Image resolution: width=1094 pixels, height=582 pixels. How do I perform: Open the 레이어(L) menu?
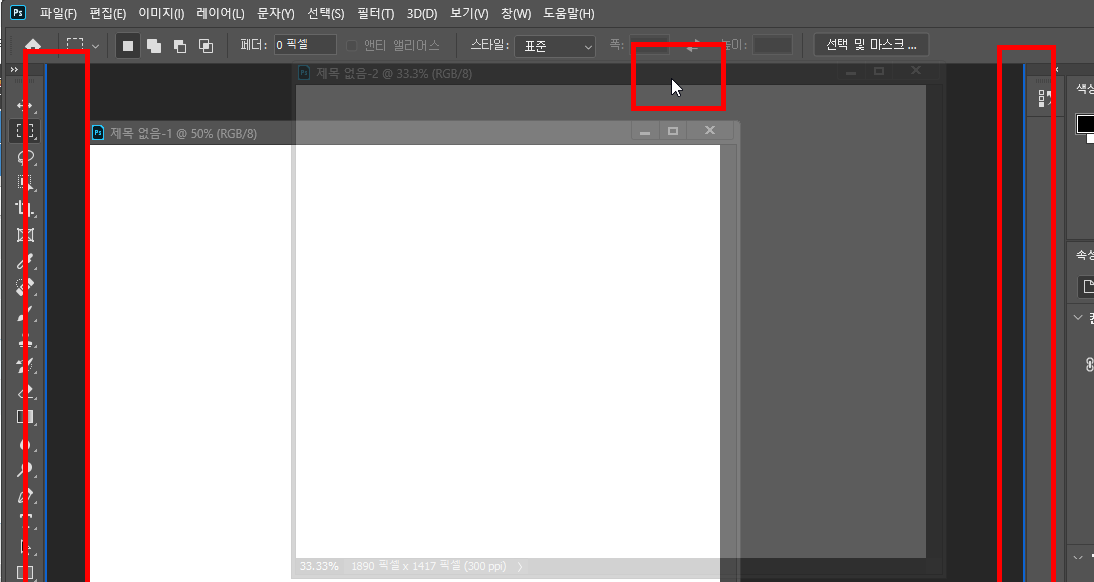point(221,14)
